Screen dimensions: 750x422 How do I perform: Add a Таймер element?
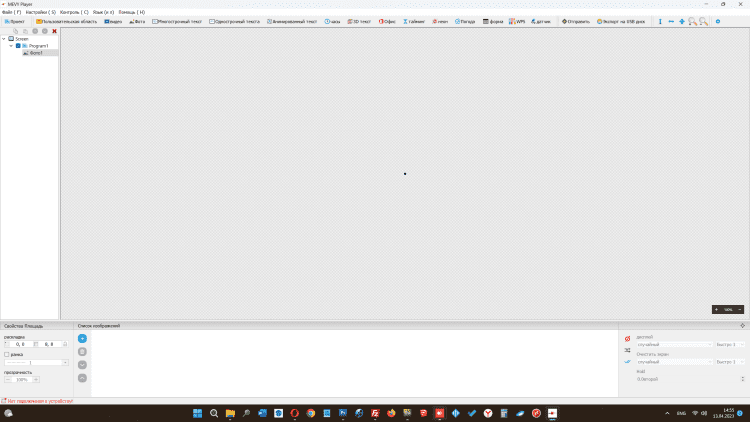[x=414, y=21]
